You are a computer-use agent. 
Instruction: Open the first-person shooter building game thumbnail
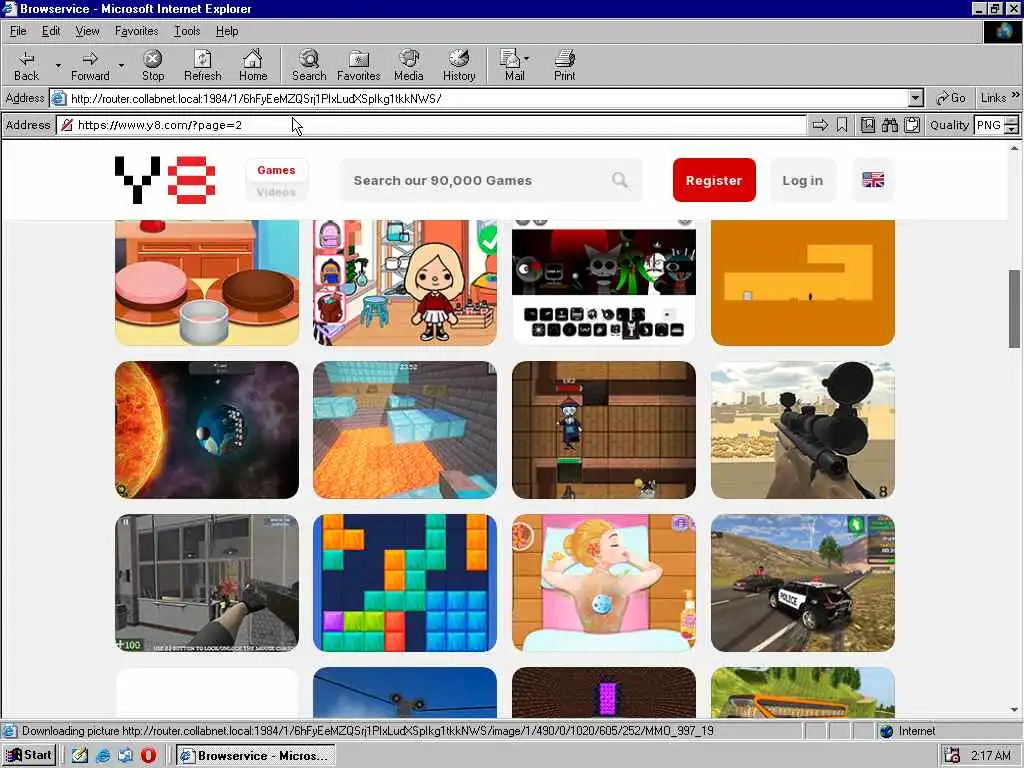[207, 583]
